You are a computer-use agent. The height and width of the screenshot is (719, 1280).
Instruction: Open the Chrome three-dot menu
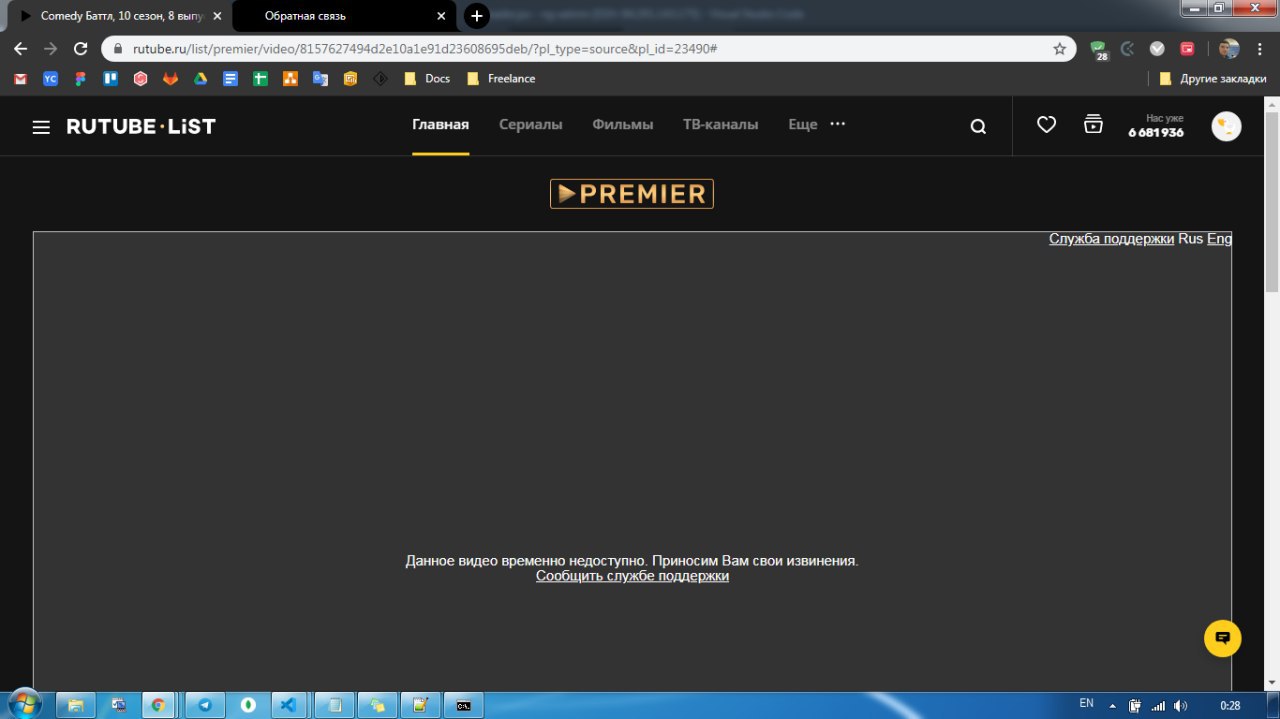tap(1261, 48)
